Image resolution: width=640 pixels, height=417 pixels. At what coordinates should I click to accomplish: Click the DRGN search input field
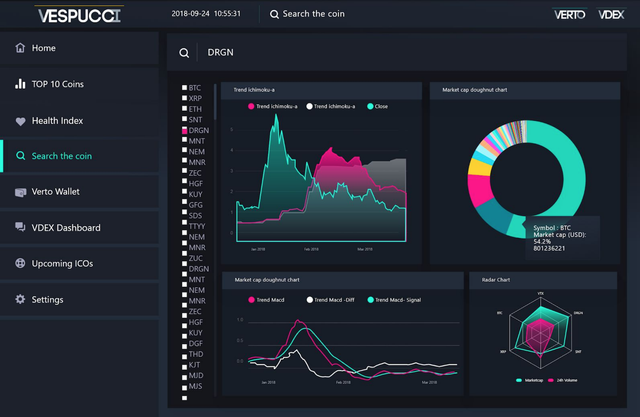tap(412, 53)
